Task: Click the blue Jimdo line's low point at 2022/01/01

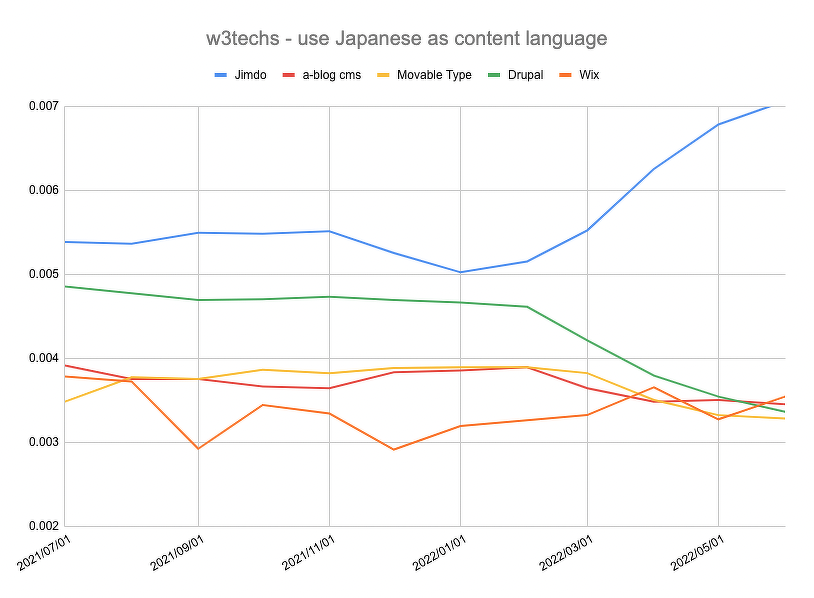Action: (460, 272)
